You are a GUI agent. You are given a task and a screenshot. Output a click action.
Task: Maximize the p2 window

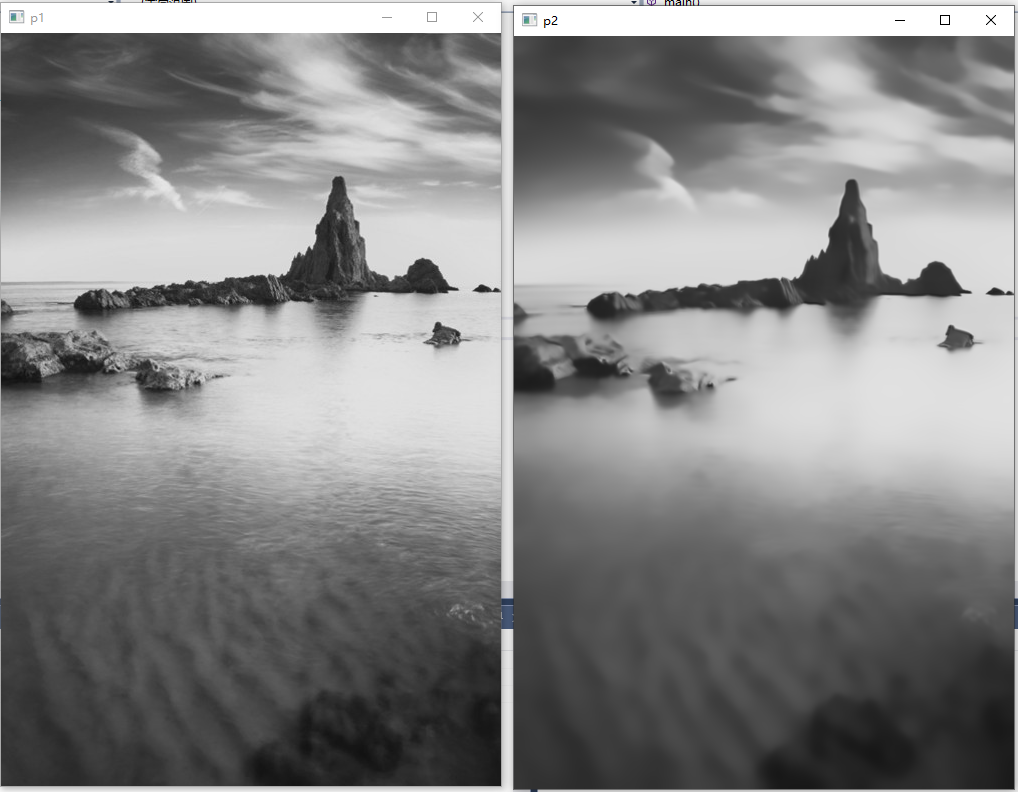[x=945, y=20]
